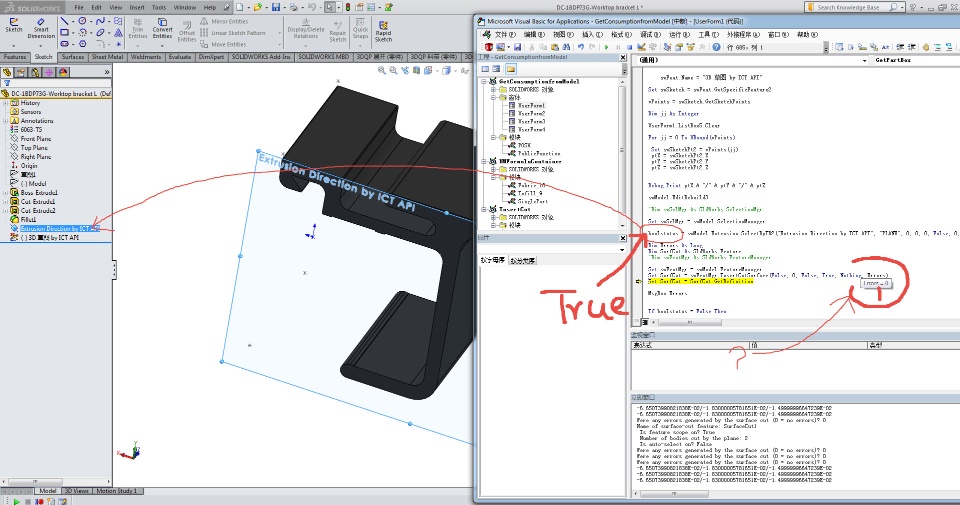The height and width of the screenshot is (505, 960).
Task: Open the SolidWorks Tools menu
Action: coord(159,8)
